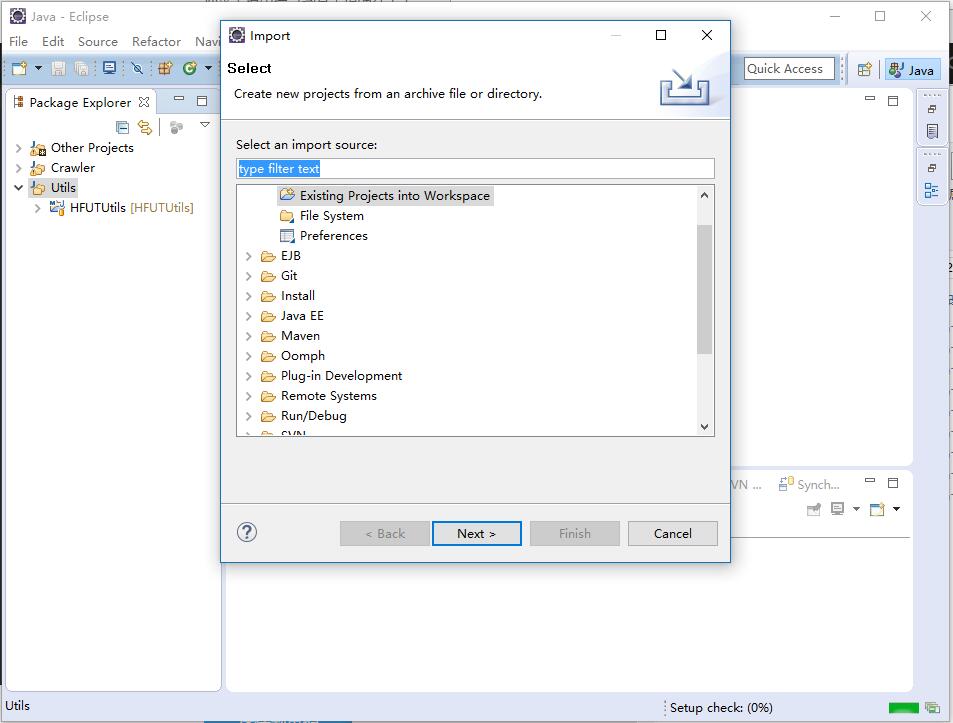
Task: Select the Maven folder row
Action: (290, 336)
